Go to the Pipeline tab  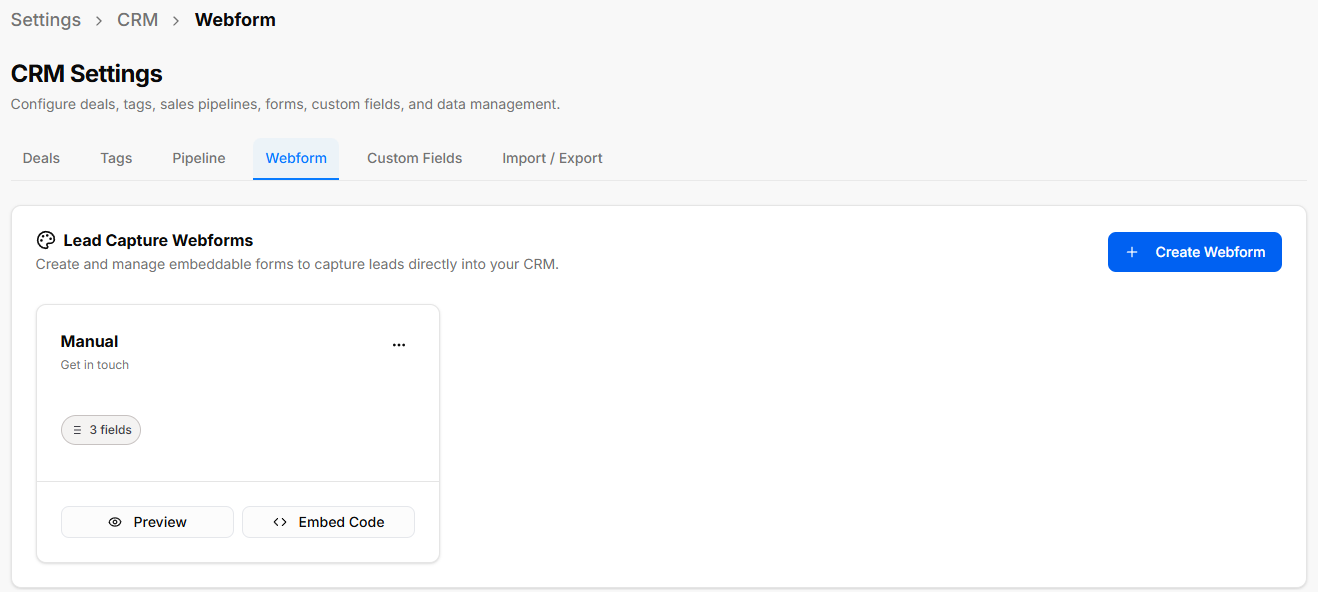199,158
